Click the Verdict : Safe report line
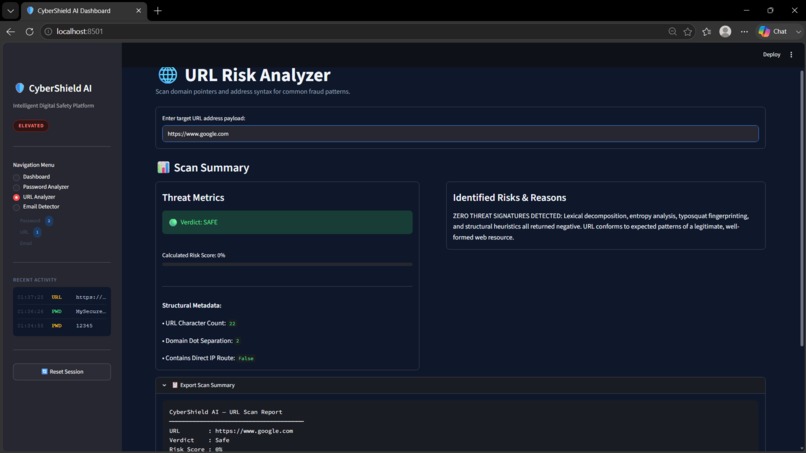This screenshot has height=453, width=806. [x=199, y=440]
